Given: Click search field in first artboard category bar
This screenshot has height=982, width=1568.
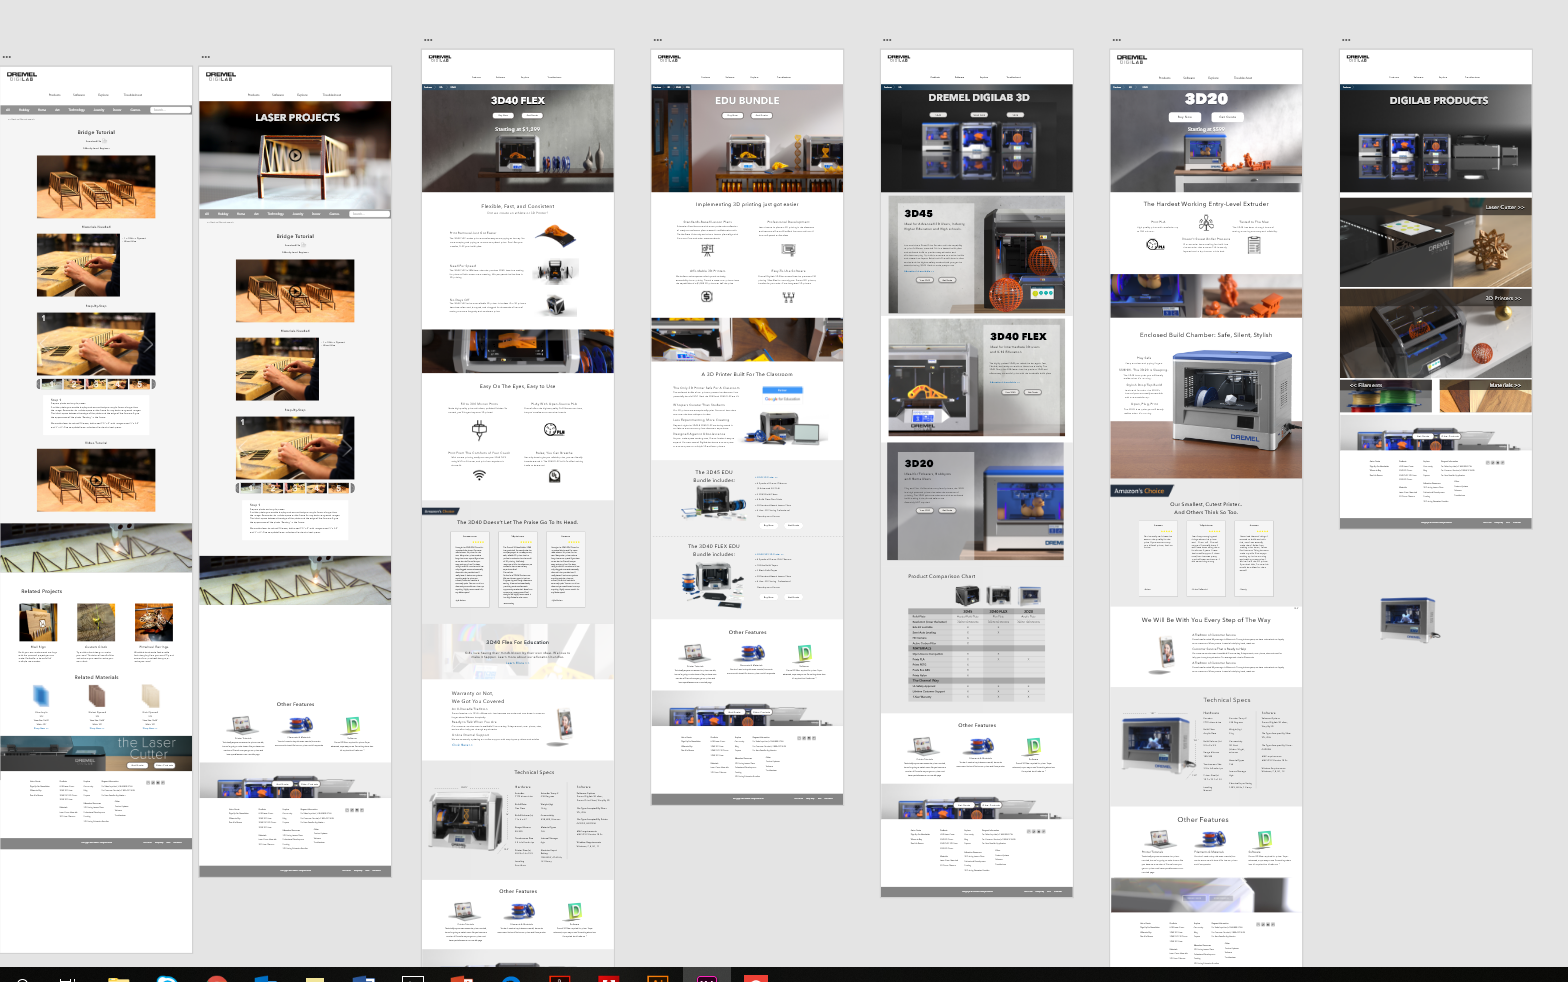Looking at the screenshot, I should [170, 110].
